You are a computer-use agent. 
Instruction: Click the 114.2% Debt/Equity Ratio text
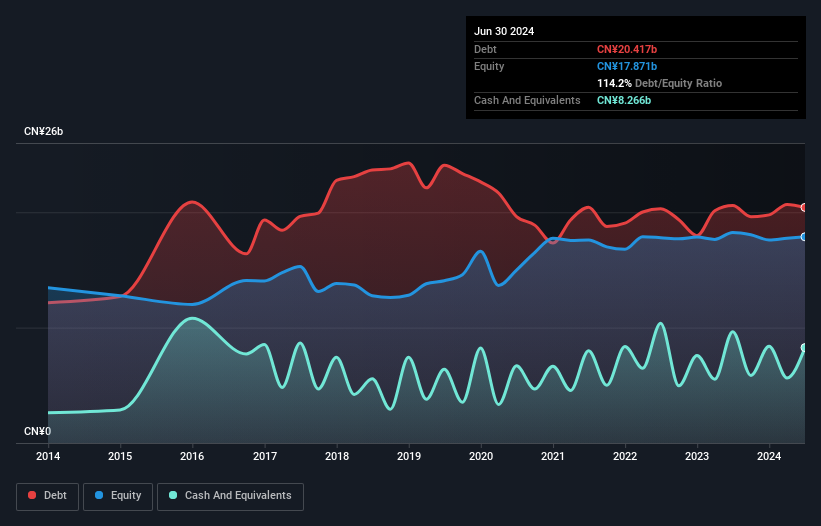659,83
